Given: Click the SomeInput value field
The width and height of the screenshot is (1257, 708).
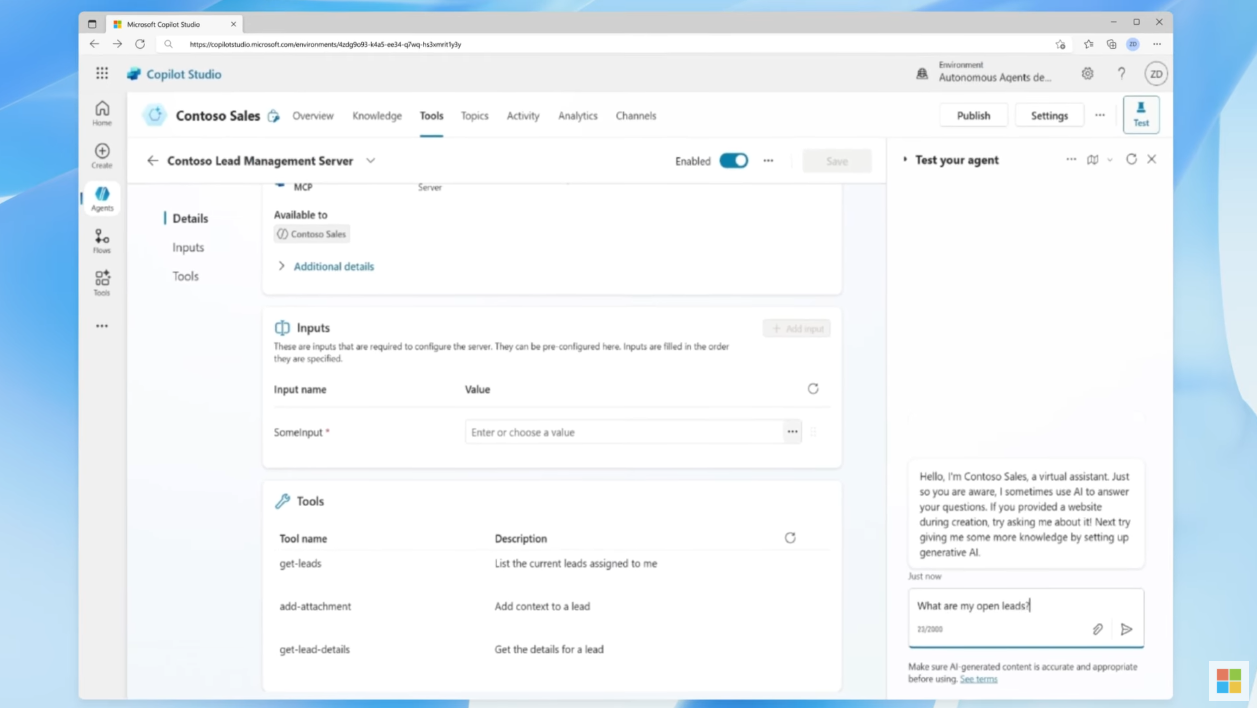Looking at the screenshot, I should click(x=624, y=432).
